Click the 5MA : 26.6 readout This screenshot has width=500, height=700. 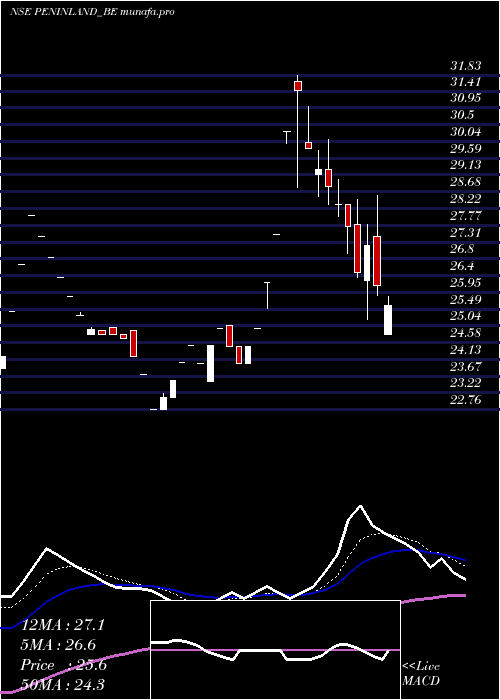point(59,645)
